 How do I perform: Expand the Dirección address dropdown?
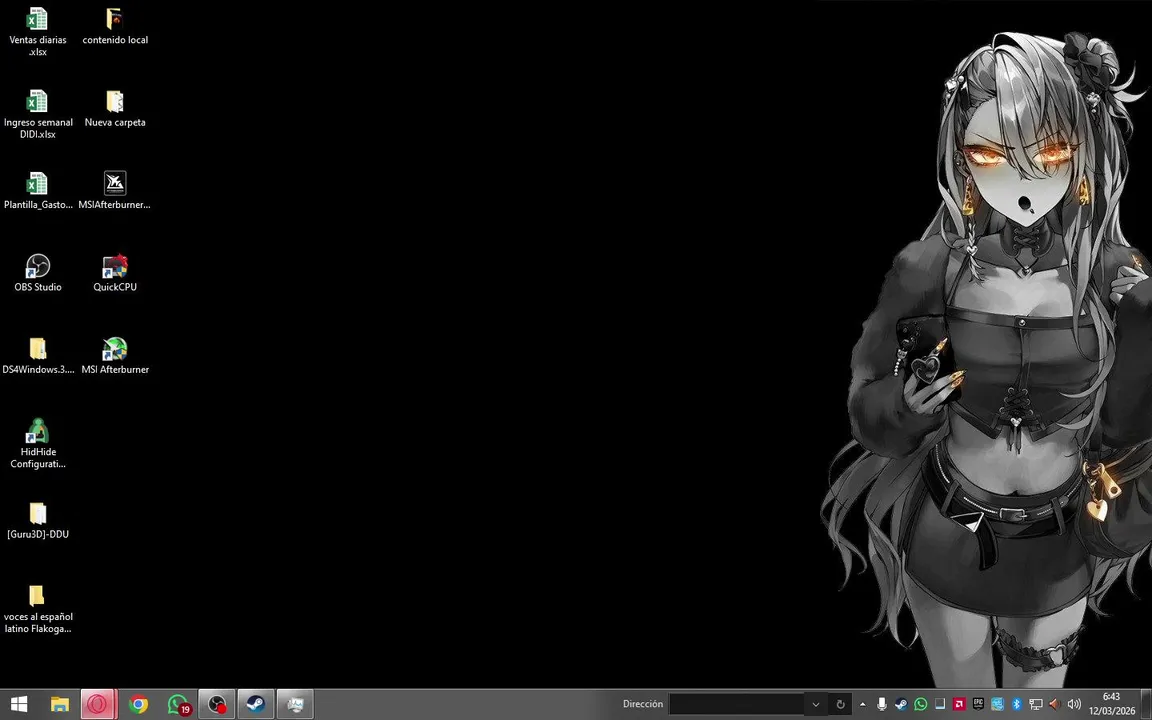tap(816, 704)
